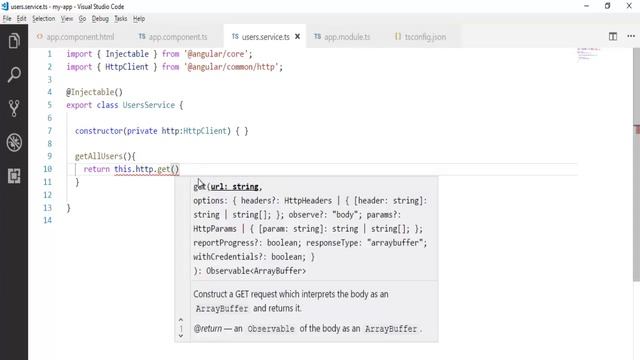This screenshot has width=640, height=360.
Task: Split the editor with the split icon
Action: (613, 36)
